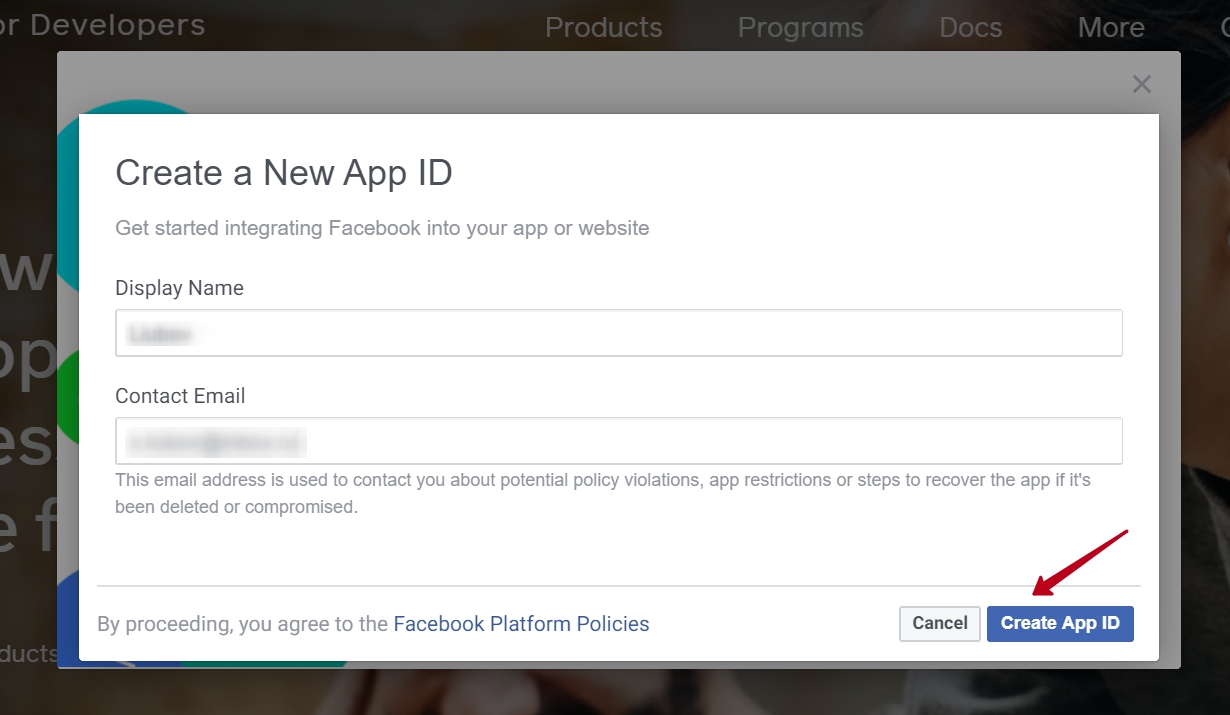Click the 'By proceeding, you agree' text
Viewport: 1230px width, 715px height.
point(242,624)
